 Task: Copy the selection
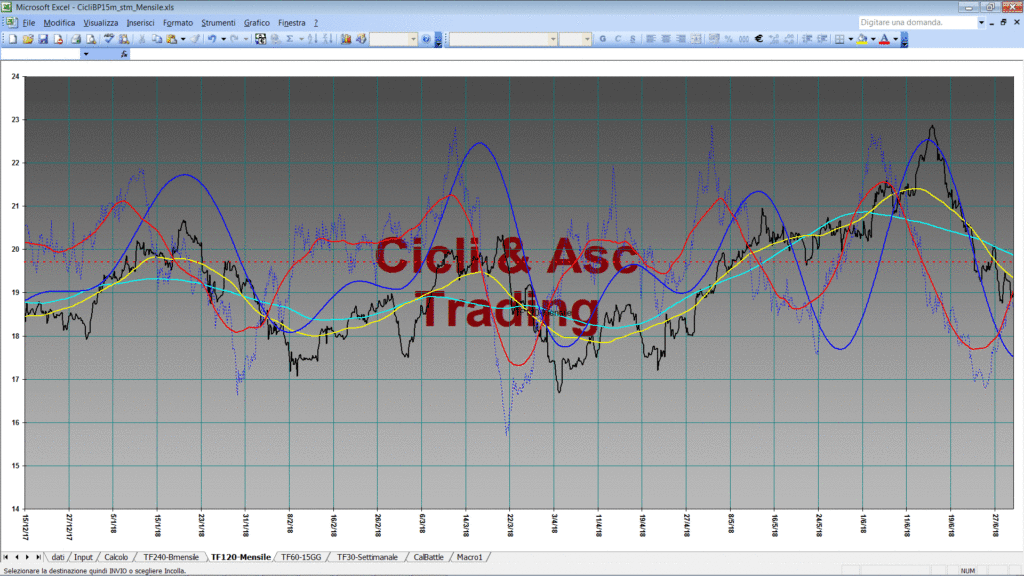(157, 39)
